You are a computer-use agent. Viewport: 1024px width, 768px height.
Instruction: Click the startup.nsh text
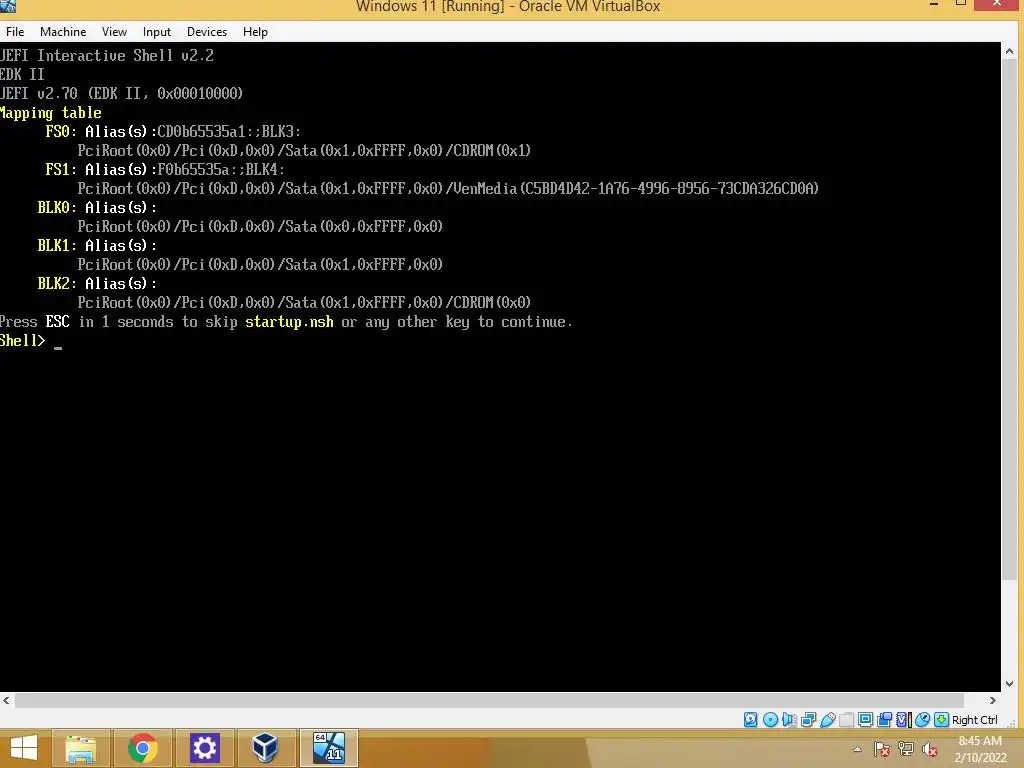(289, 321)
